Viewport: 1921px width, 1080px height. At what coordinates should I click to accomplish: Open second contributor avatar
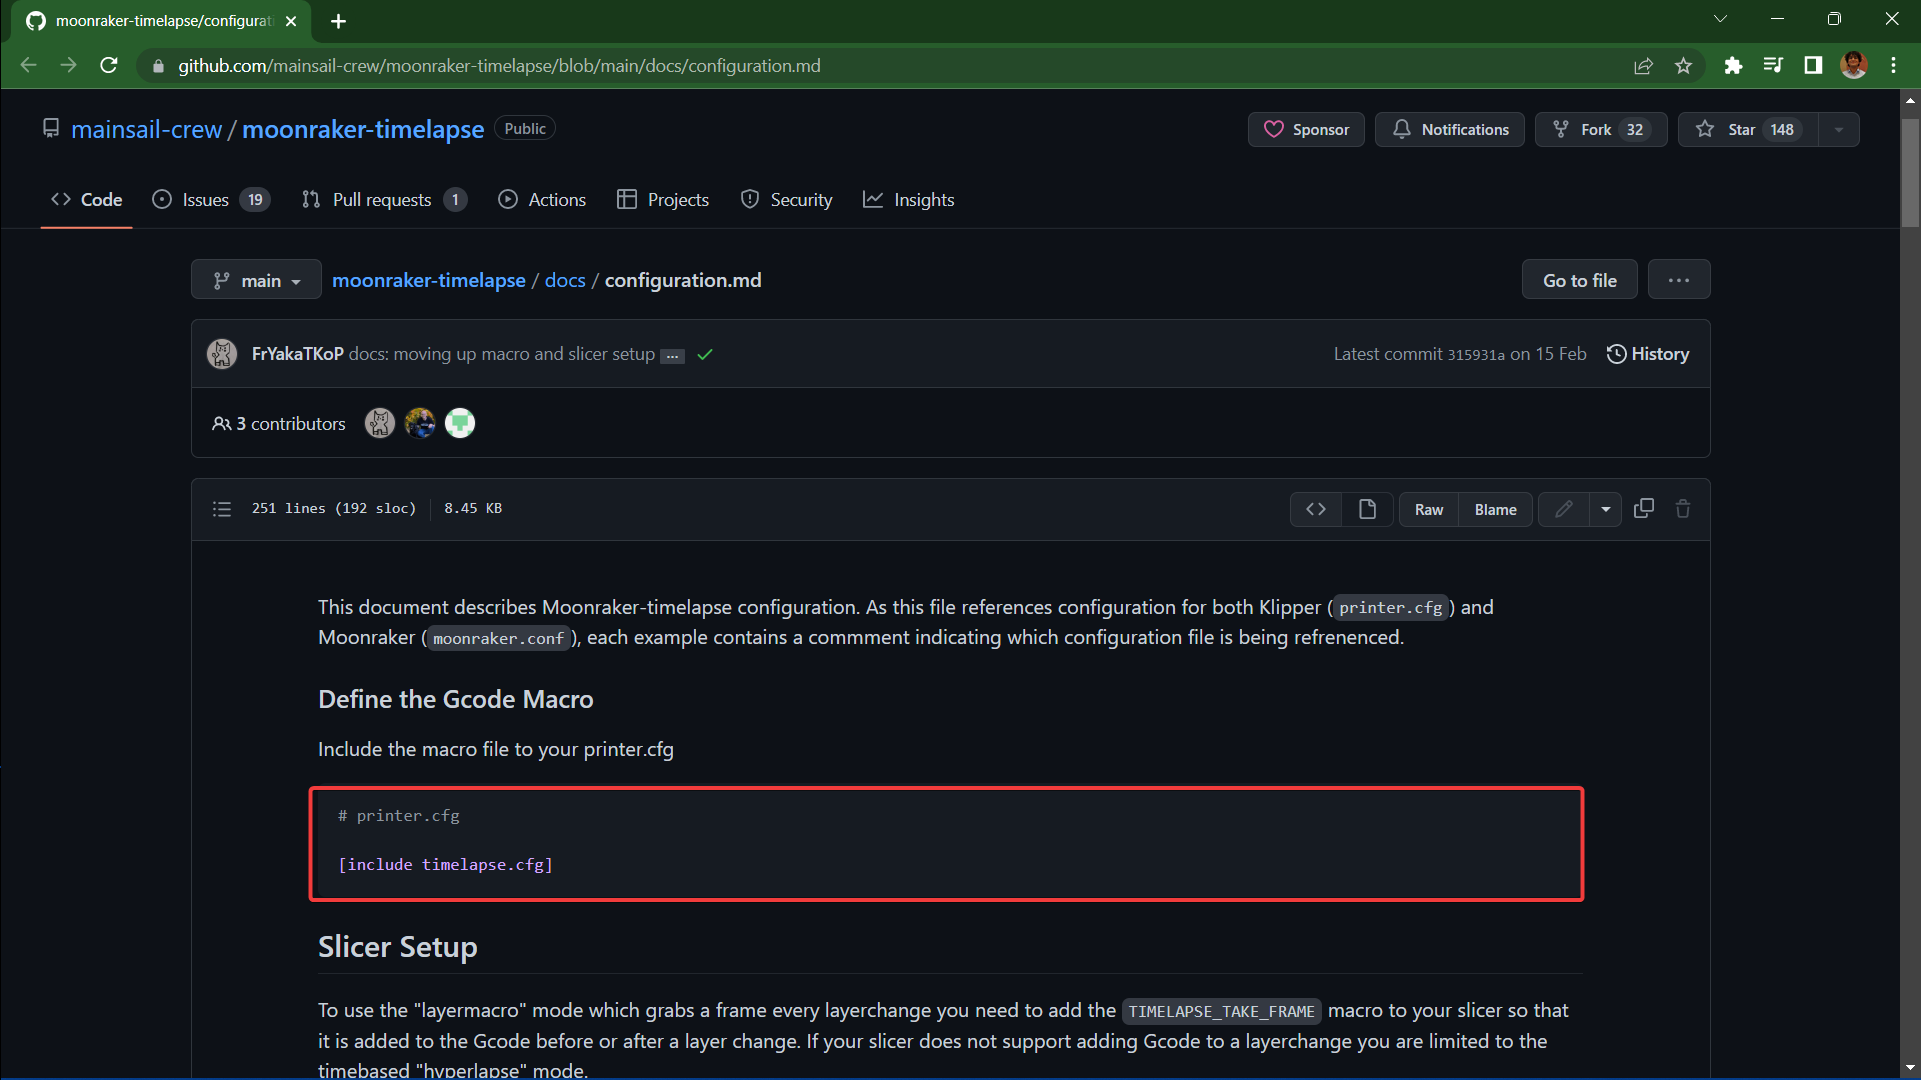[420, 423]
